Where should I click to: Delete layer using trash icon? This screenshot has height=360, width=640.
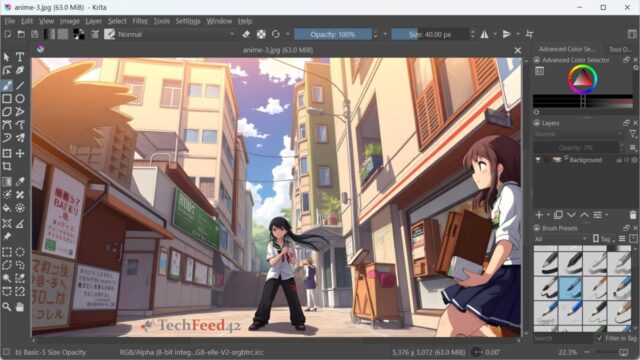tap(633, 215)
